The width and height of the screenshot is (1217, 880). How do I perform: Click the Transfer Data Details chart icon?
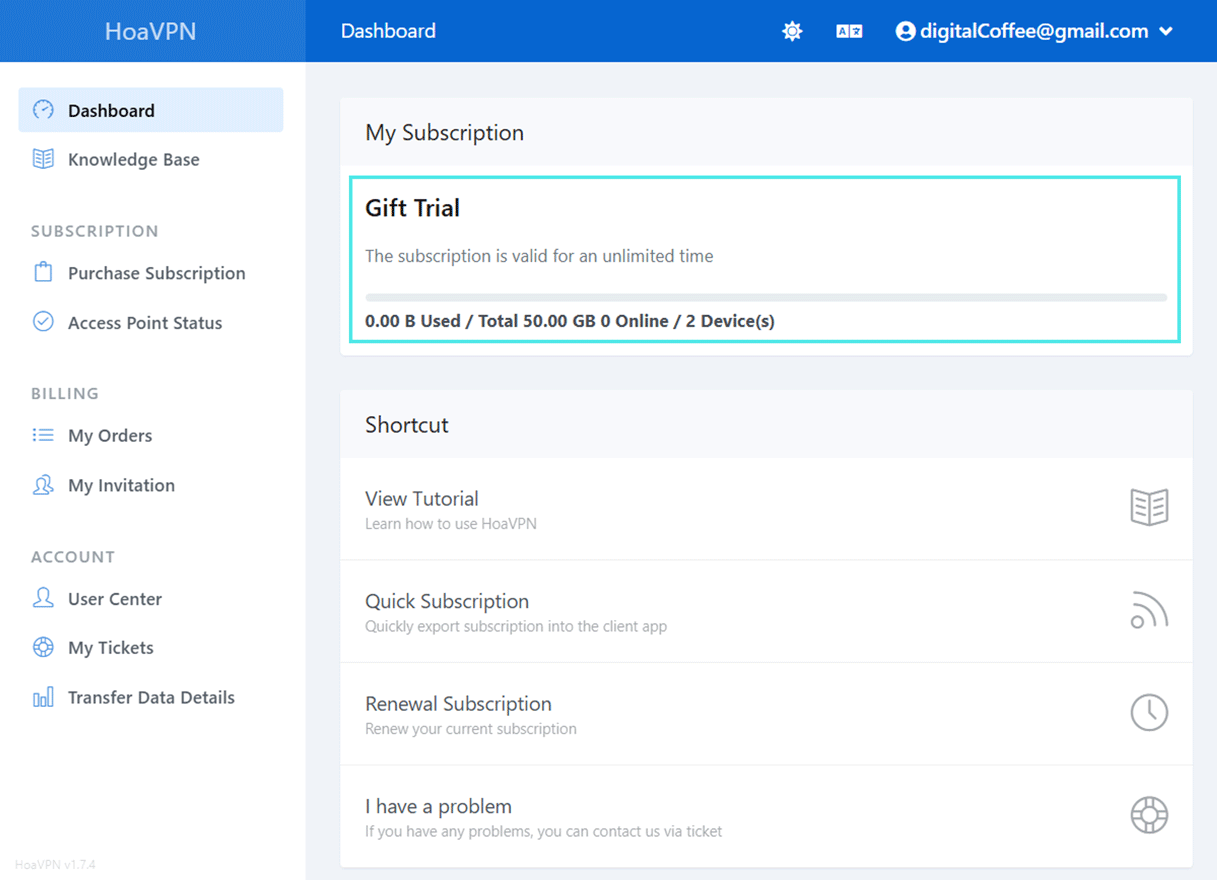tap(43, 698)
